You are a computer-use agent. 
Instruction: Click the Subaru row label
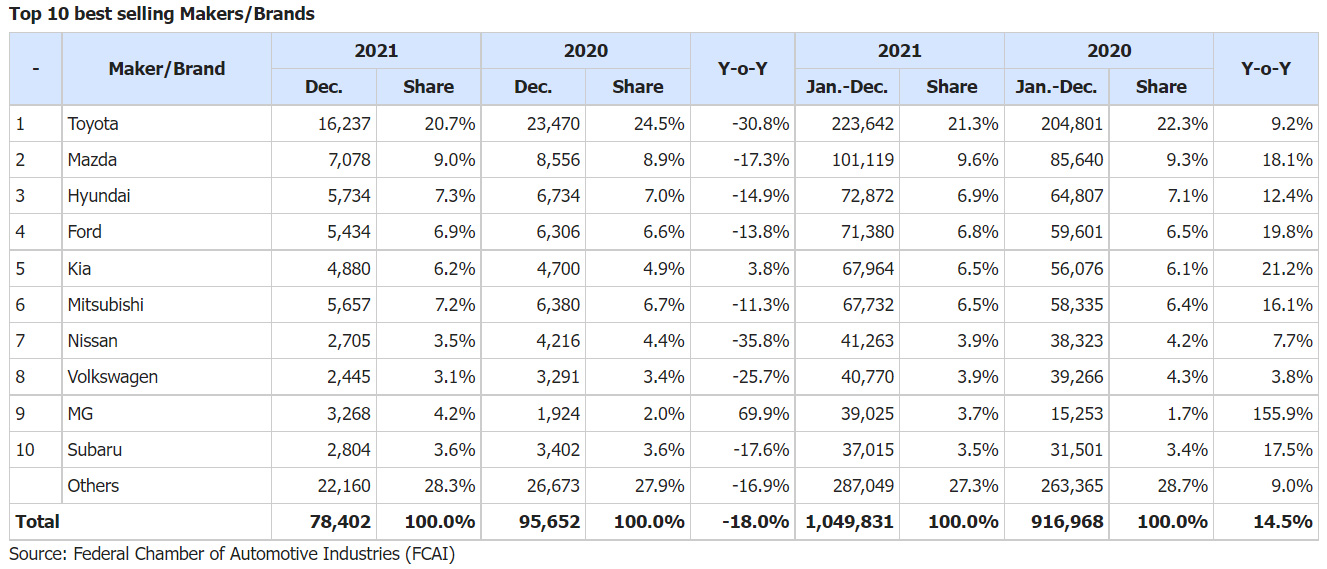pyautogui.click(x=95, y=450)
